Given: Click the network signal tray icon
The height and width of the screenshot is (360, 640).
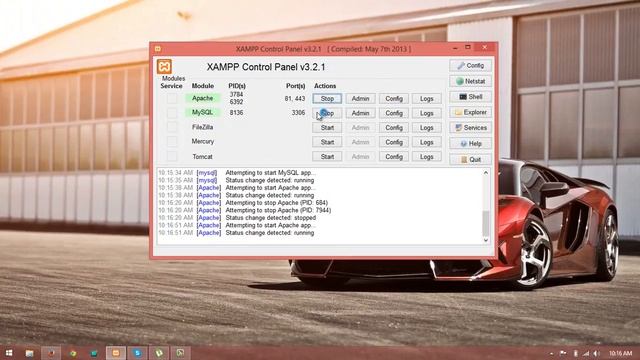Looking at the screenshot, I should tap(586, 353).
